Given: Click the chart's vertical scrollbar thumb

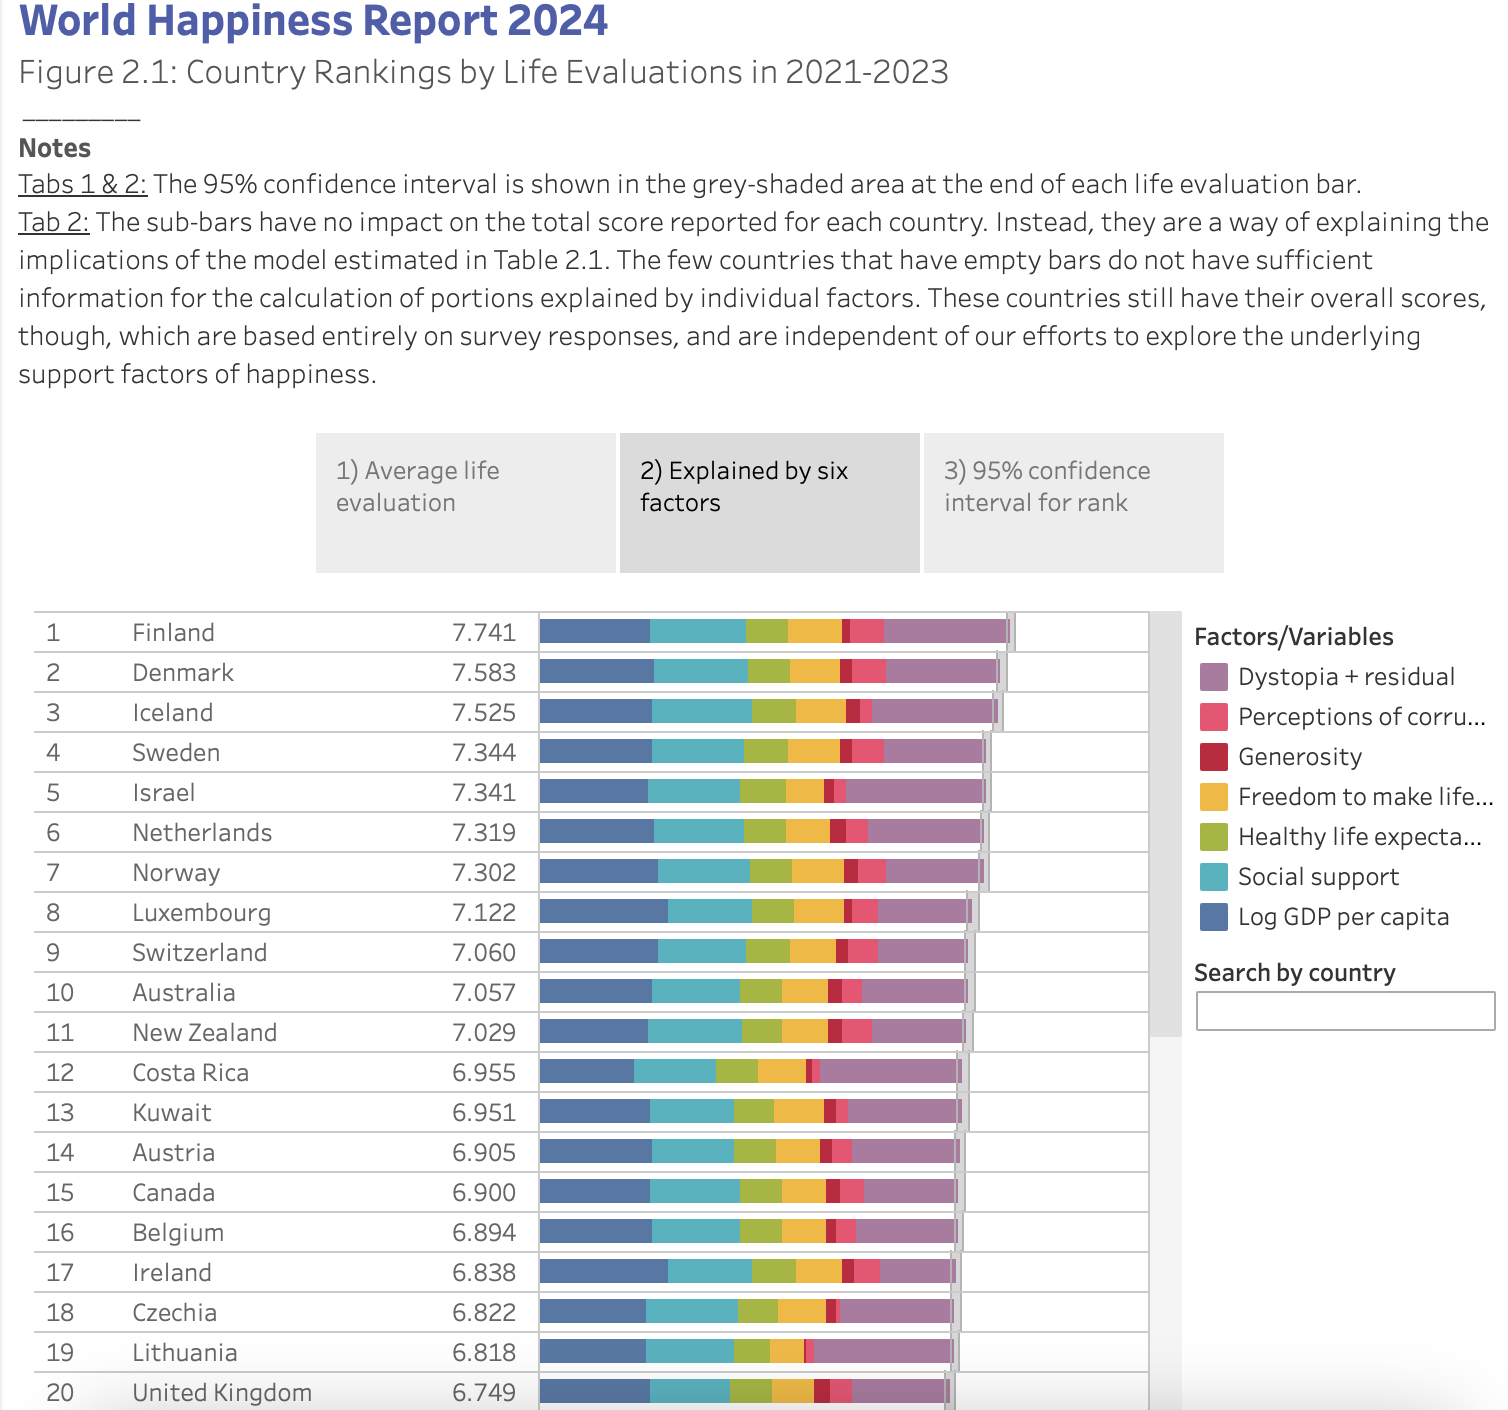Looking at the screenshot, I should 1165,825.
